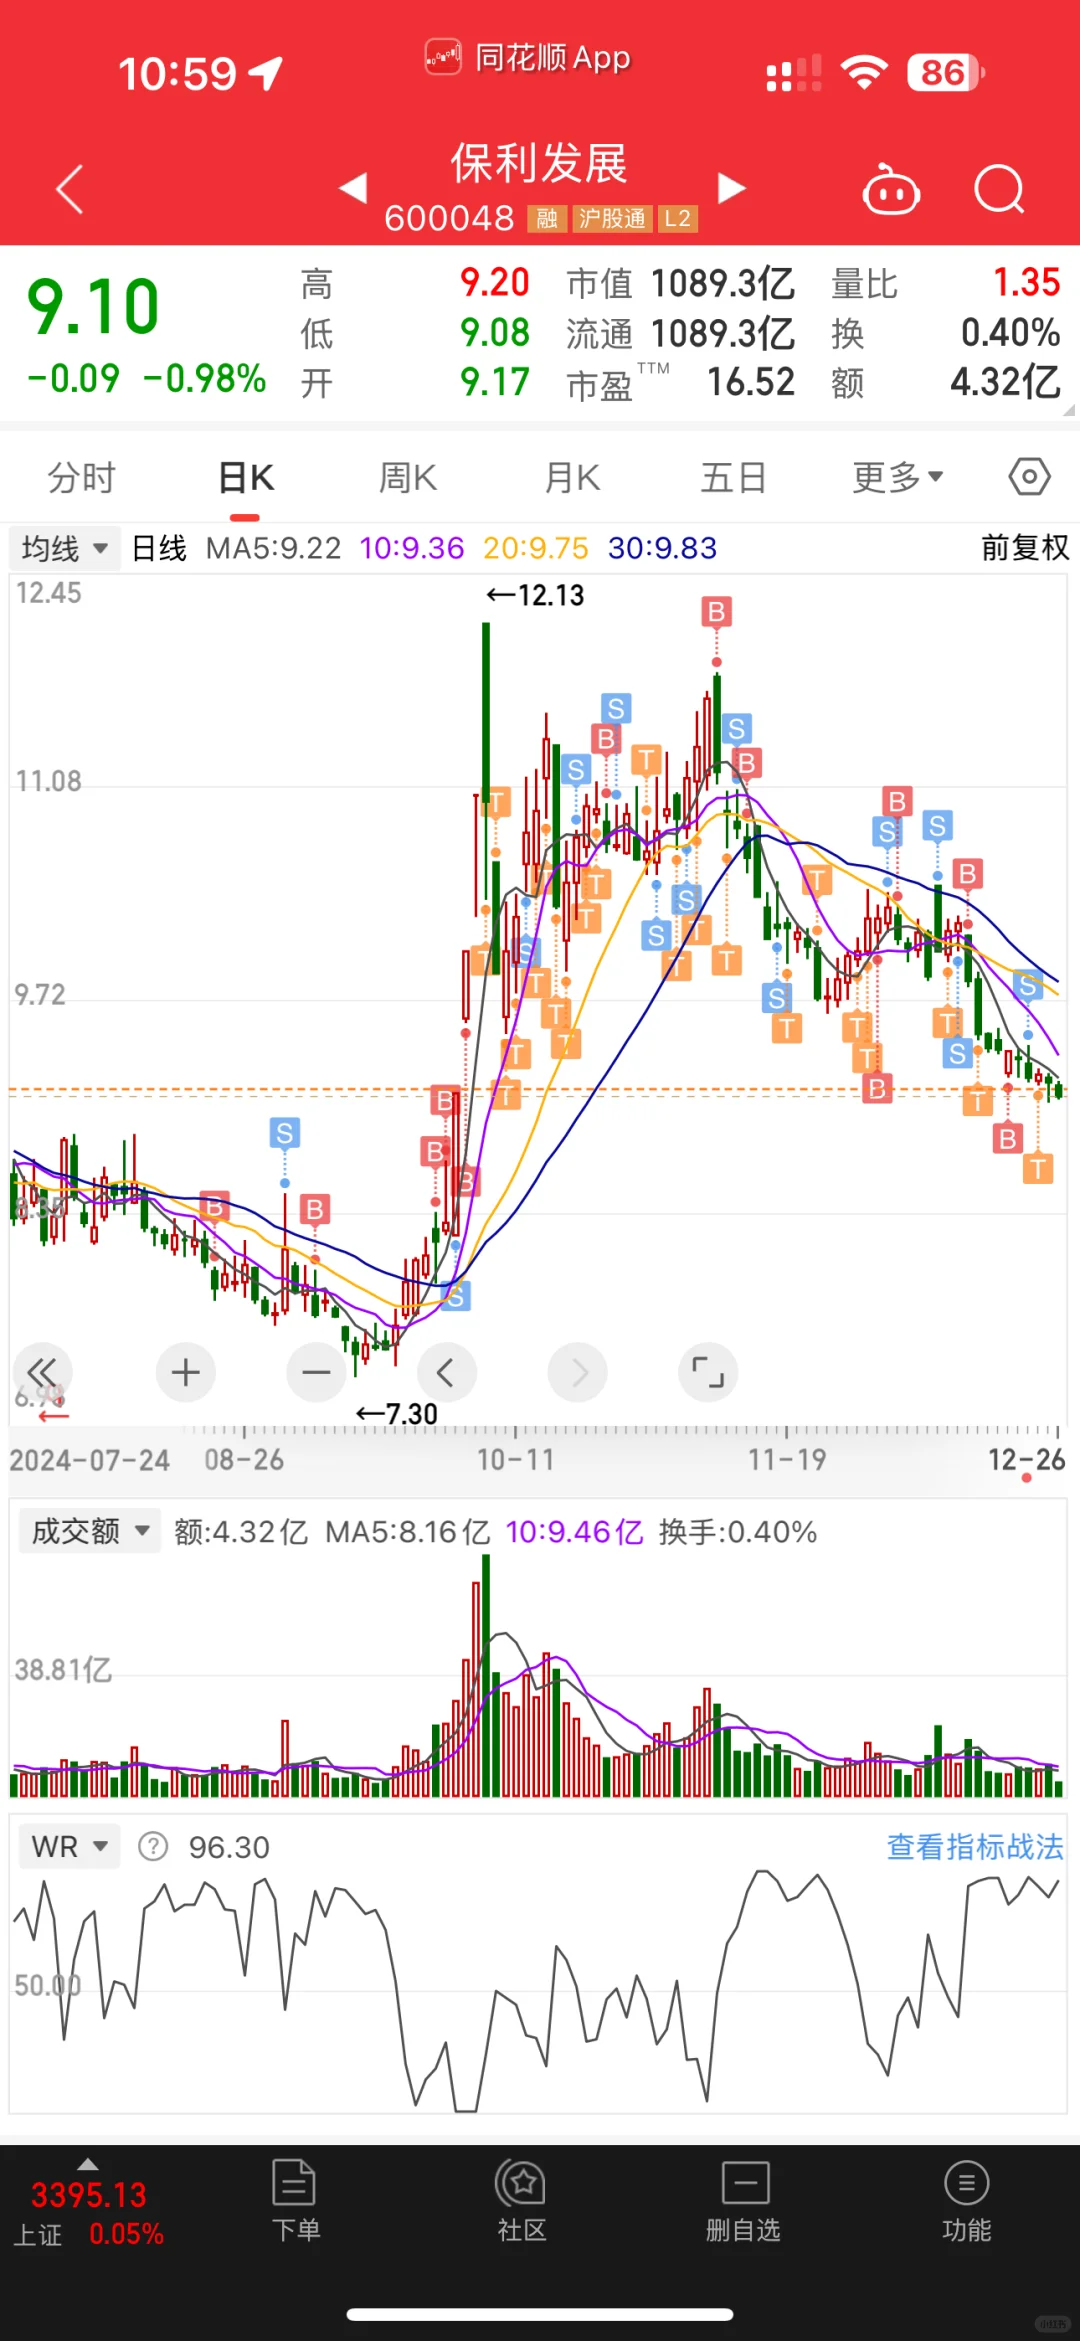The width and height of the screenshot is (1080, 2341).
Task: Tap the L2 level badge
Action: point(677,218)
